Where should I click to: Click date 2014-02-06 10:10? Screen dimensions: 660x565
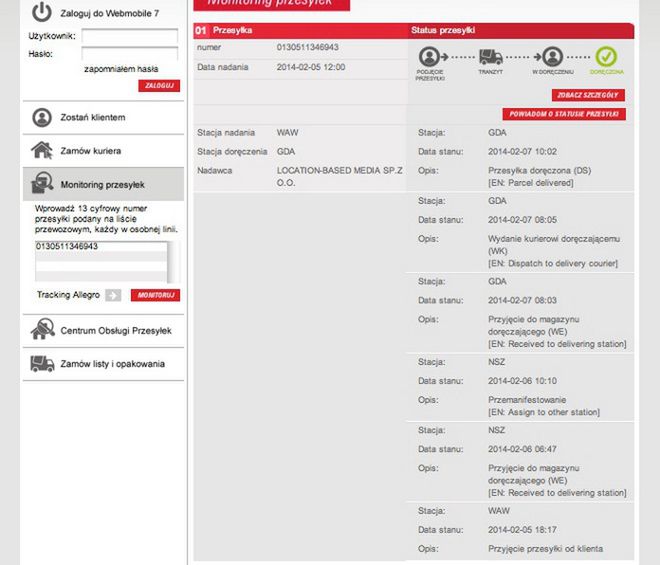click(x=522, y=381)
